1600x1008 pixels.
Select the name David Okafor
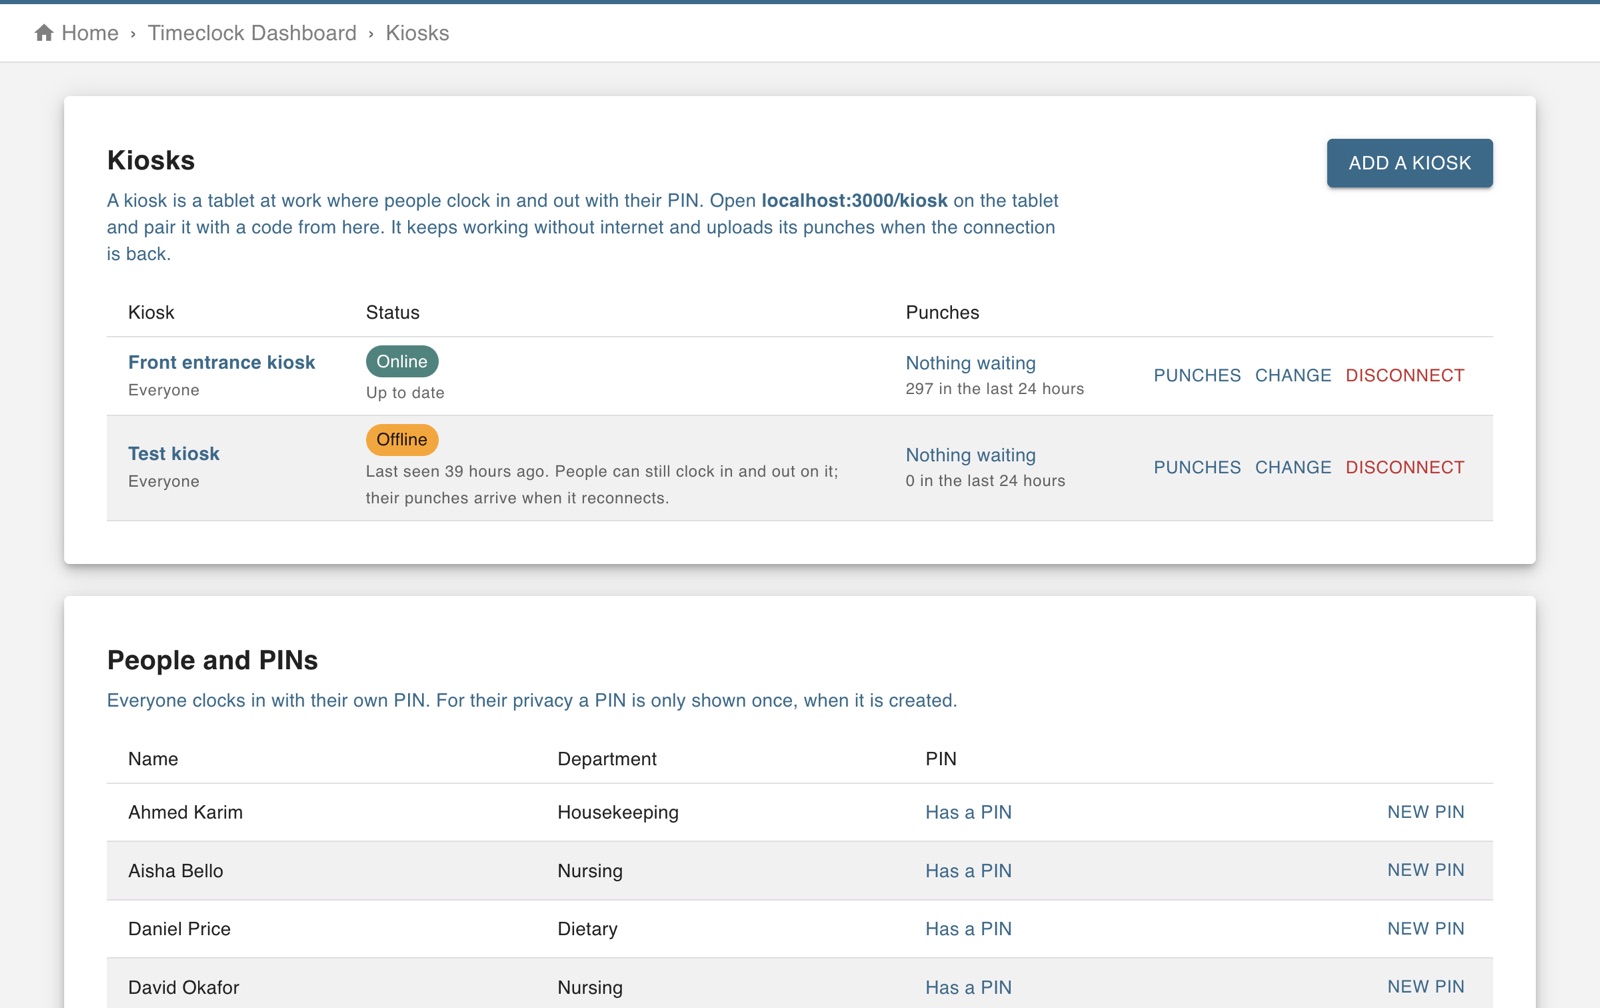pyautogui.click(x=183, y=987)
